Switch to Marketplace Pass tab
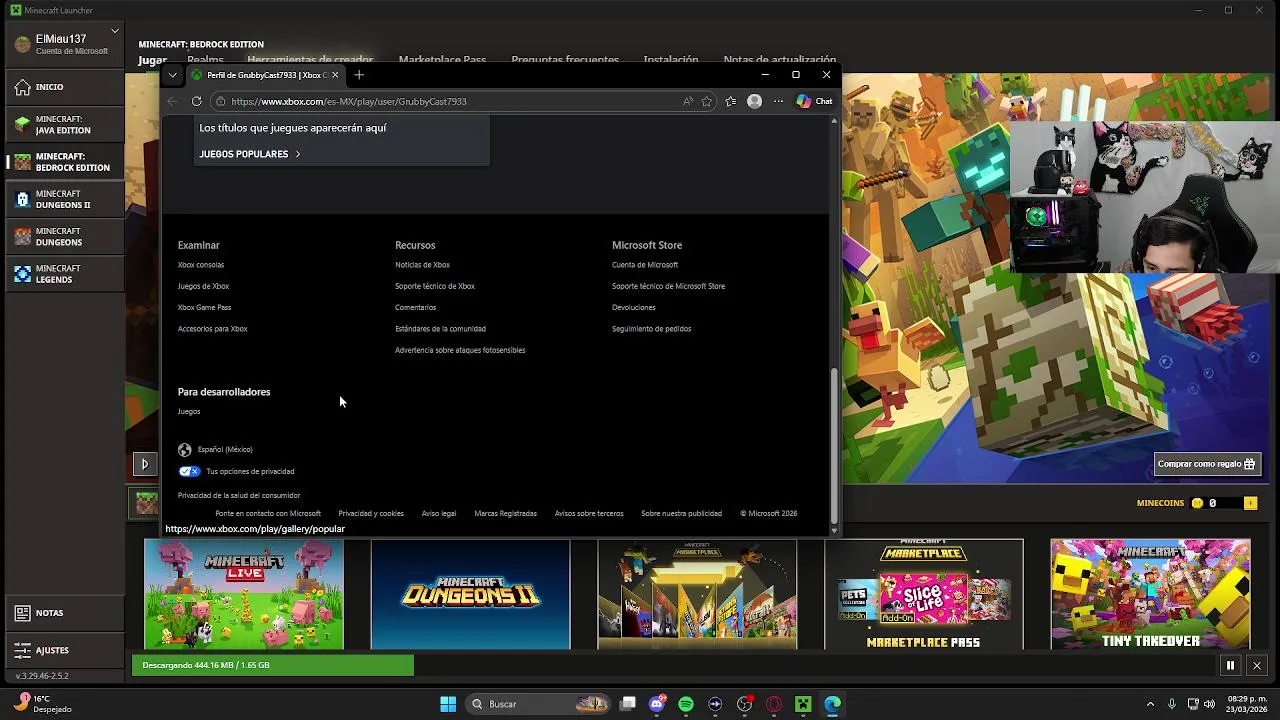 [442, 60]
